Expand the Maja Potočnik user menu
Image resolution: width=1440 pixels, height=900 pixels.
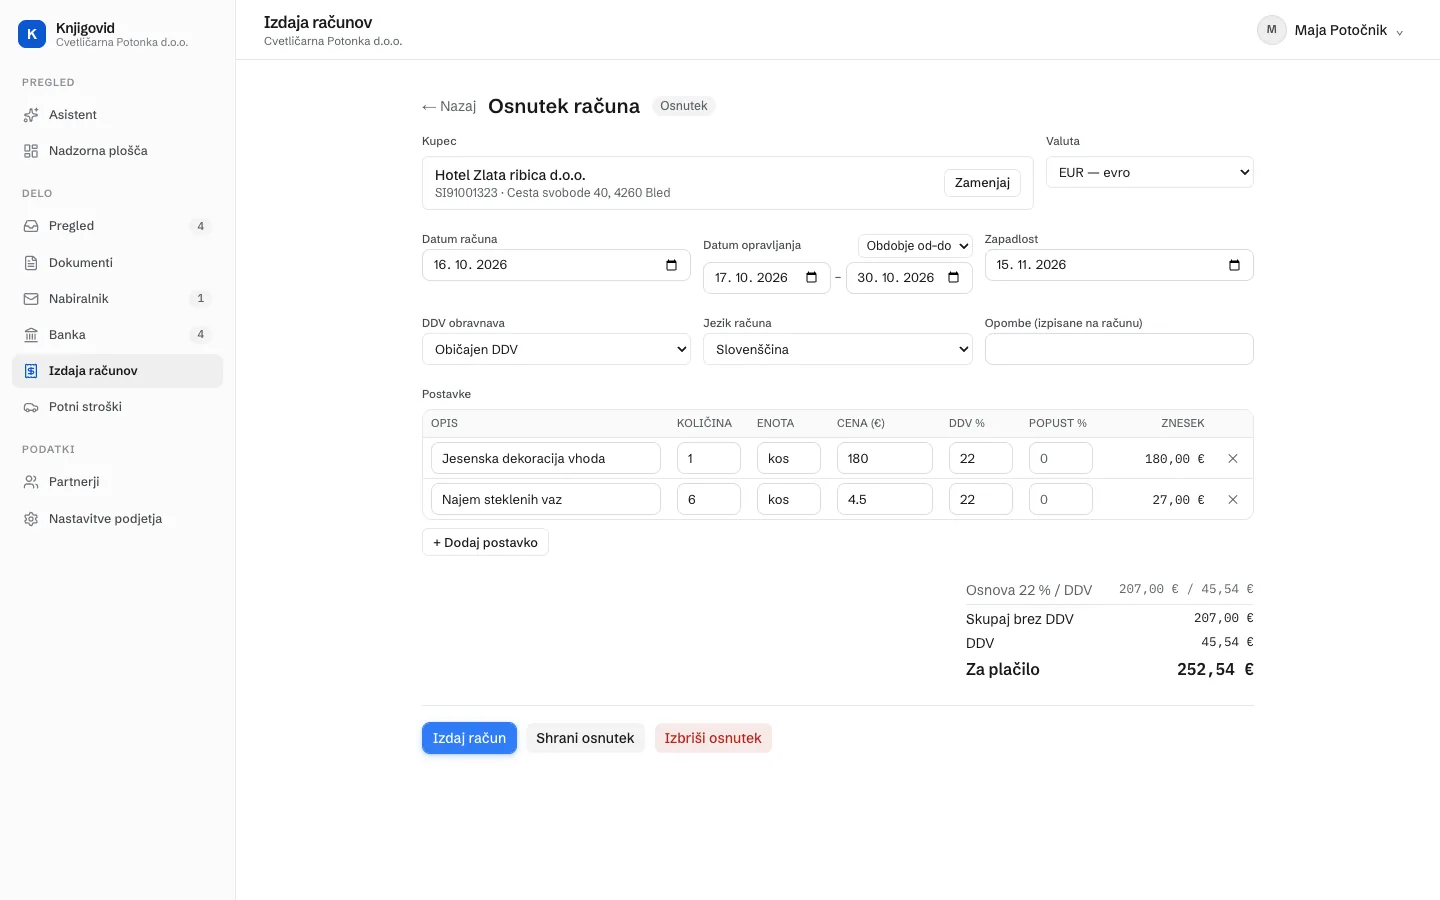(x=1331, y=30)
